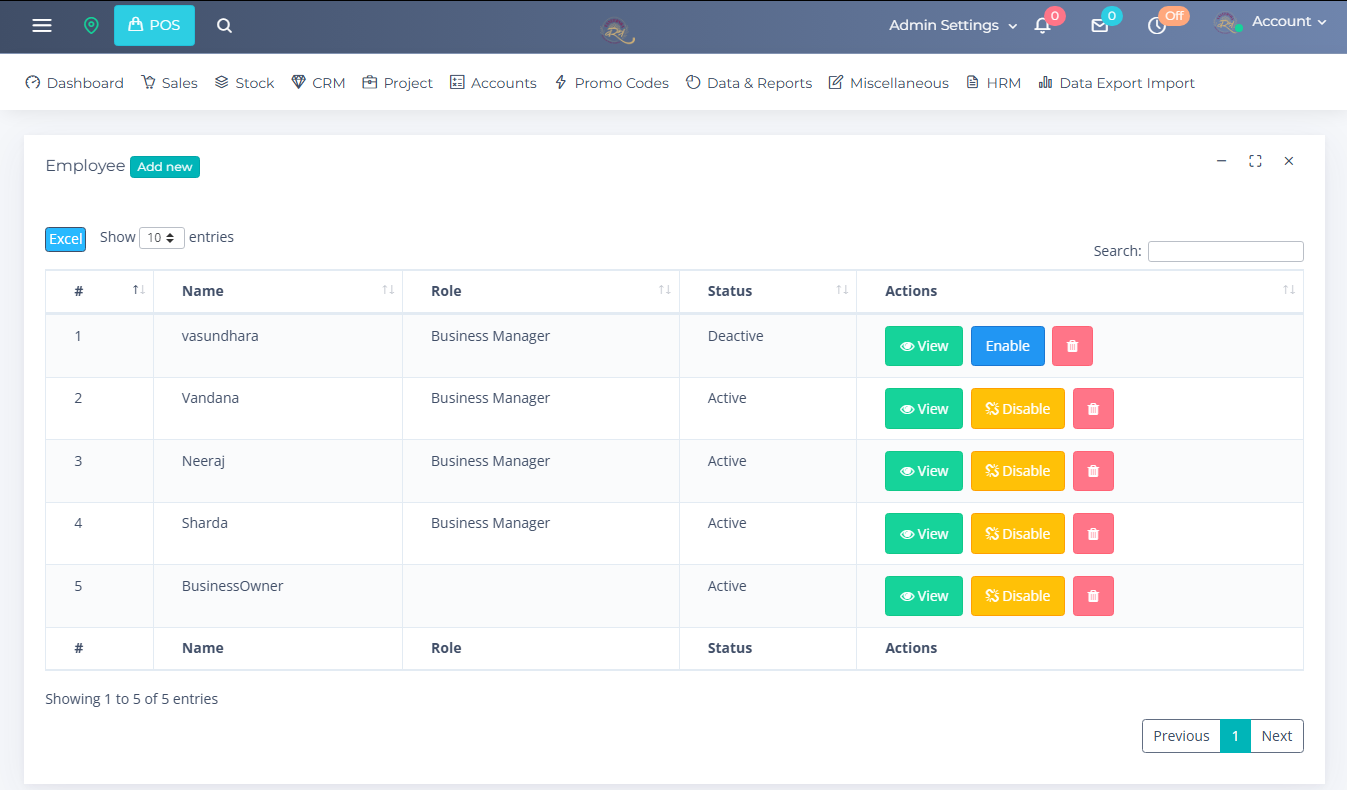
Task: Open the notifications bell icon
Action: click(1042, 26)
